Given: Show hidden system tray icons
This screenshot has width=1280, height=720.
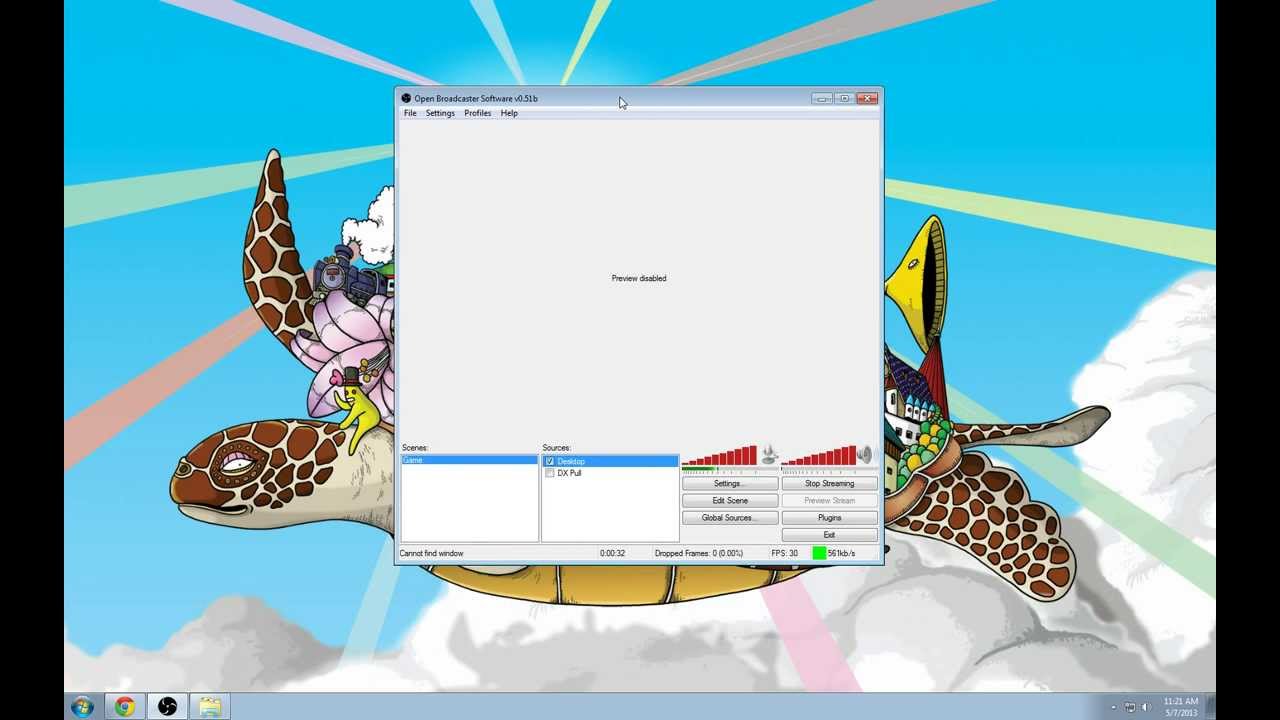Looking at the screenshot, I should [1114, 707].
